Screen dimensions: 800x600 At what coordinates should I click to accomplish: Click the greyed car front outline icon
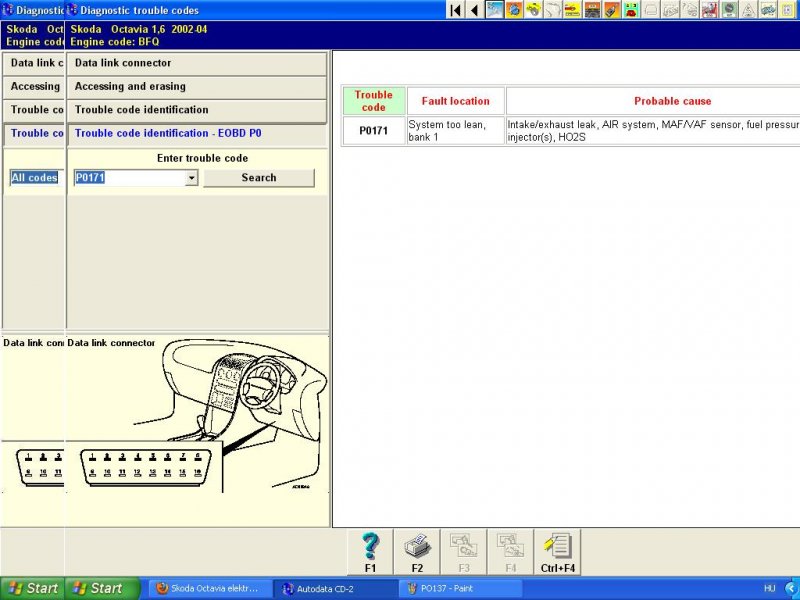[x=651, y=10]
